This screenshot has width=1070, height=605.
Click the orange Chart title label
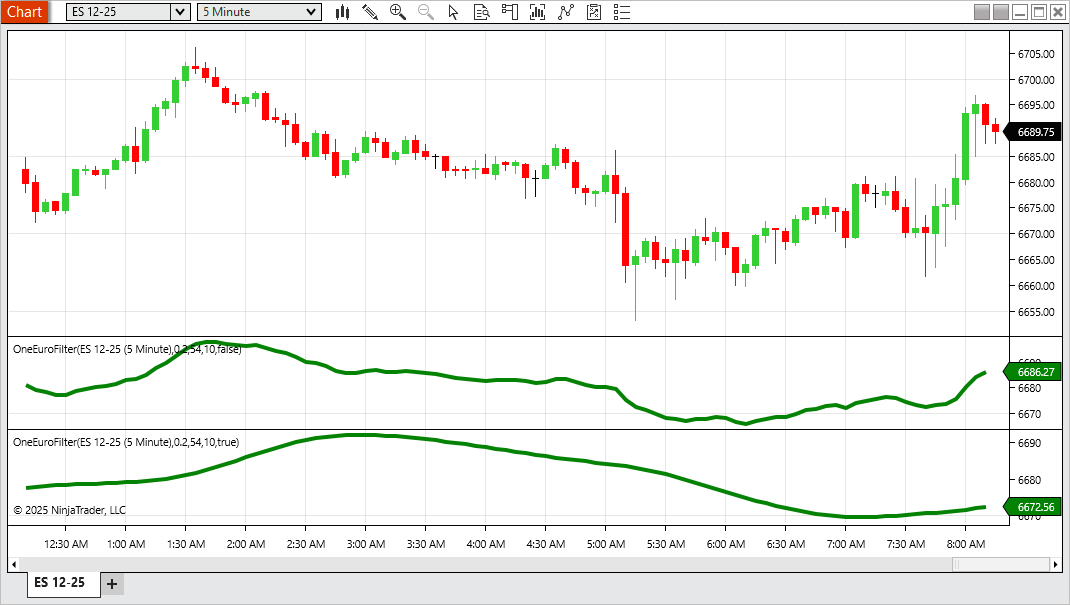click(x=25, y=12)
